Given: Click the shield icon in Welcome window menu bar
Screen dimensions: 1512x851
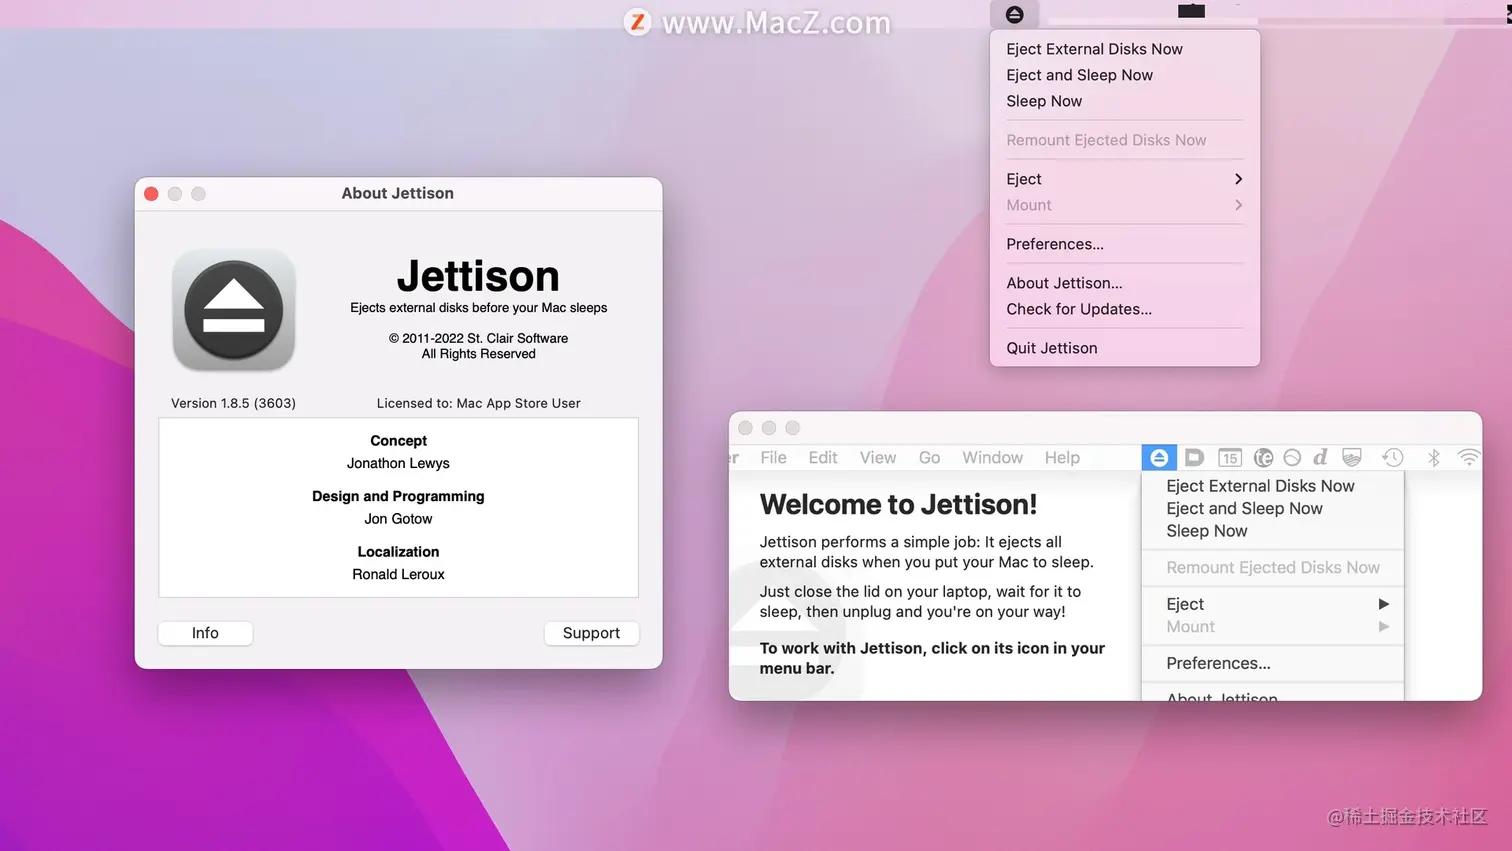Looking at the screenshot, I should [x=1352, y=458].
